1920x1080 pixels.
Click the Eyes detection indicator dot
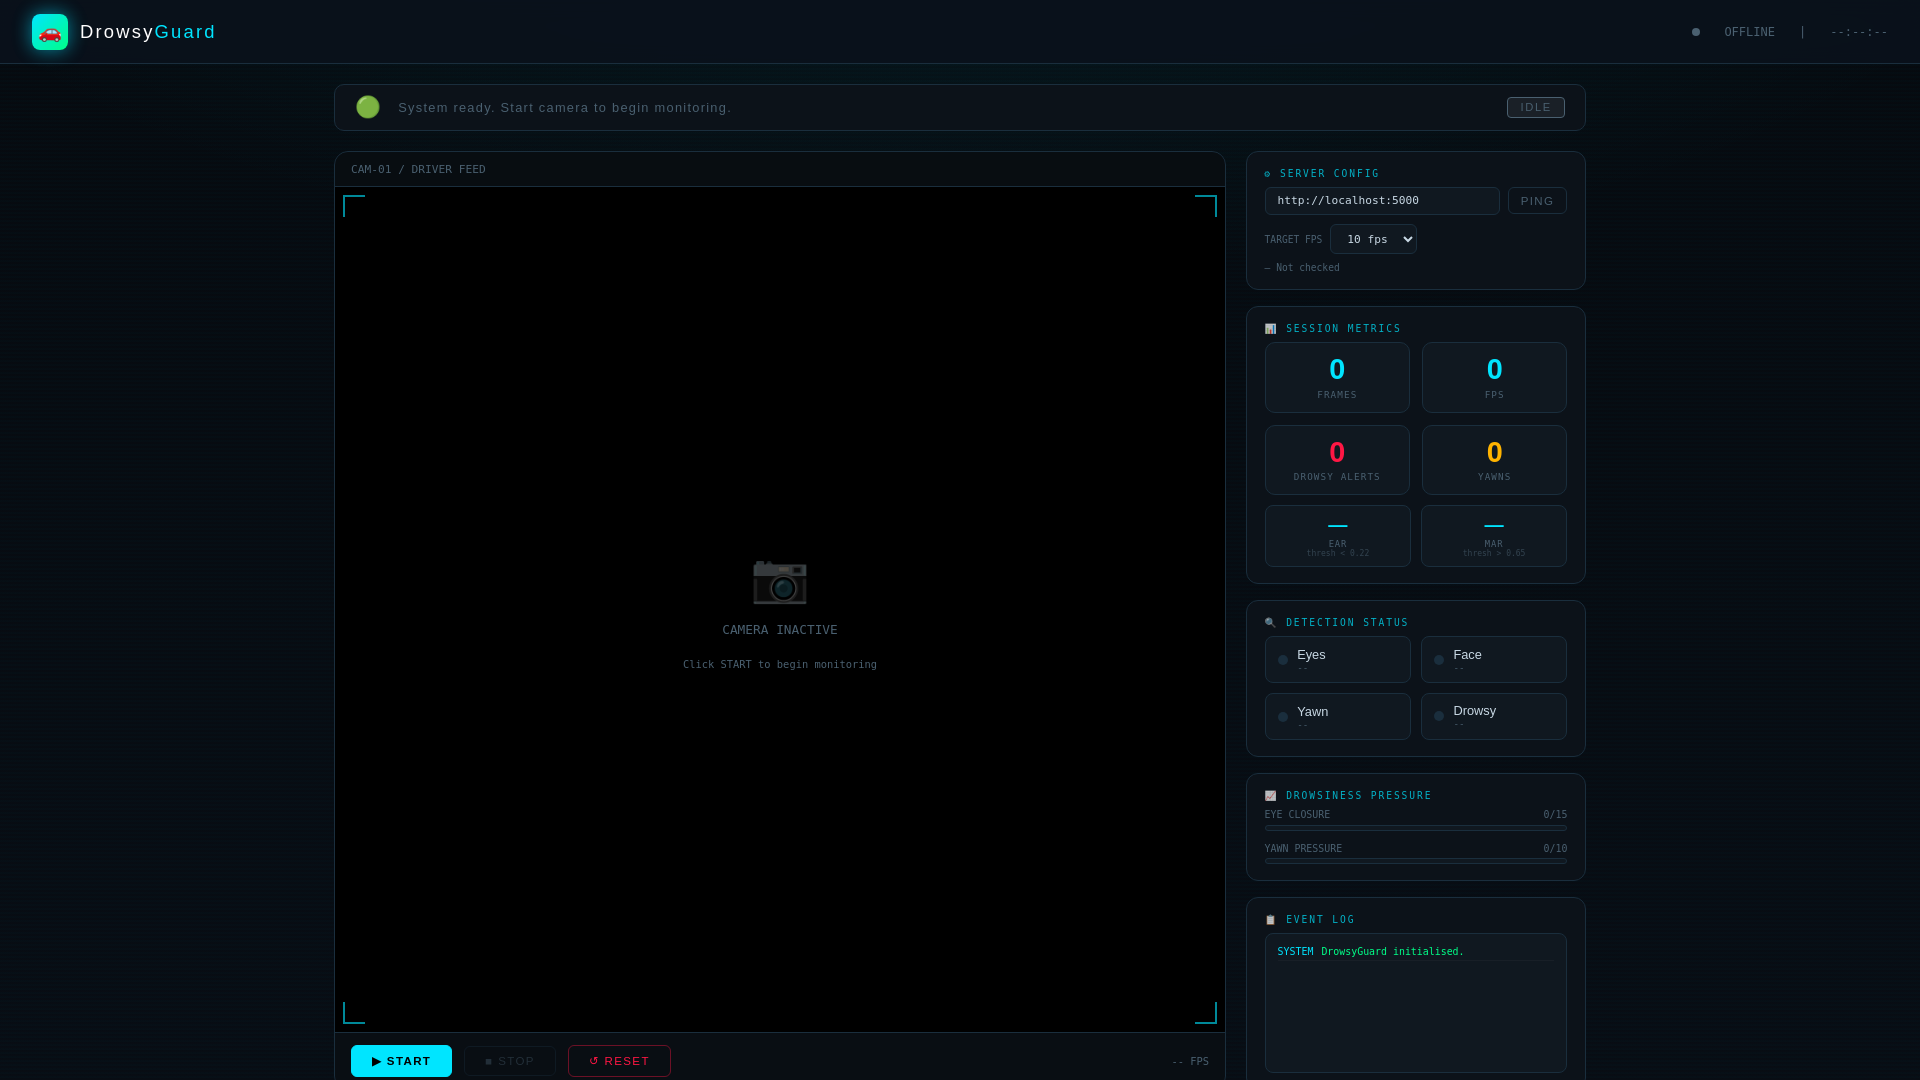click(x=1283, y=660)
